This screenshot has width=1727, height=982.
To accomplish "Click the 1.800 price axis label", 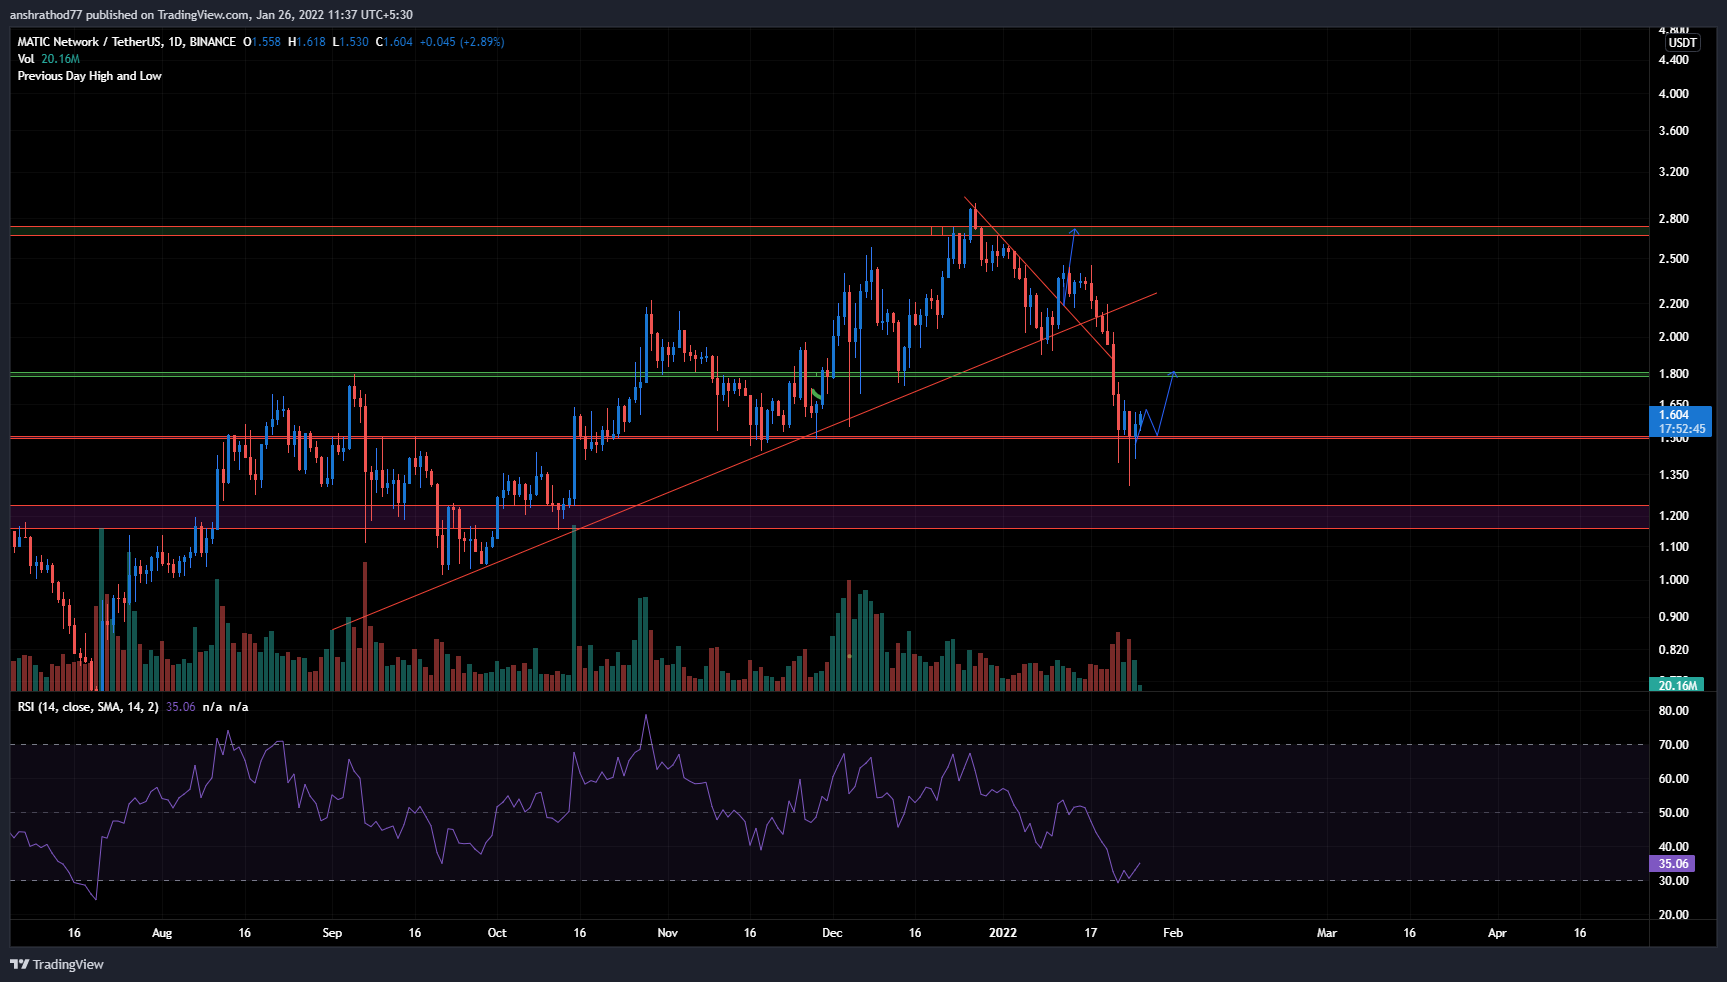I will (x=1673, y=374).
